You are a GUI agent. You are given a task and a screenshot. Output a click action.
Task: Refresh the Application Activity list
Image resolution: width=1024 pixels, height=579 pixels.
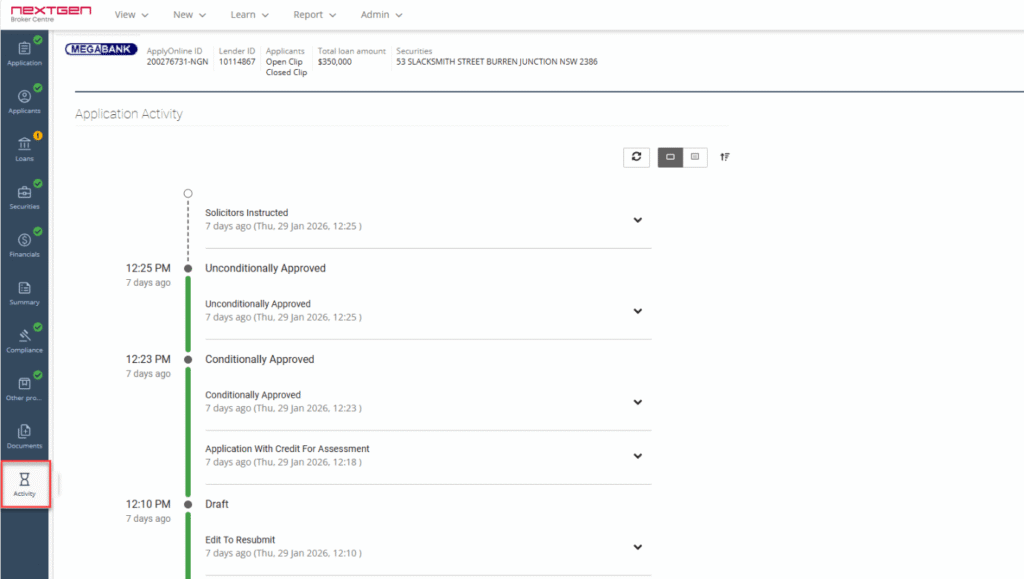(x=637, y=157)
